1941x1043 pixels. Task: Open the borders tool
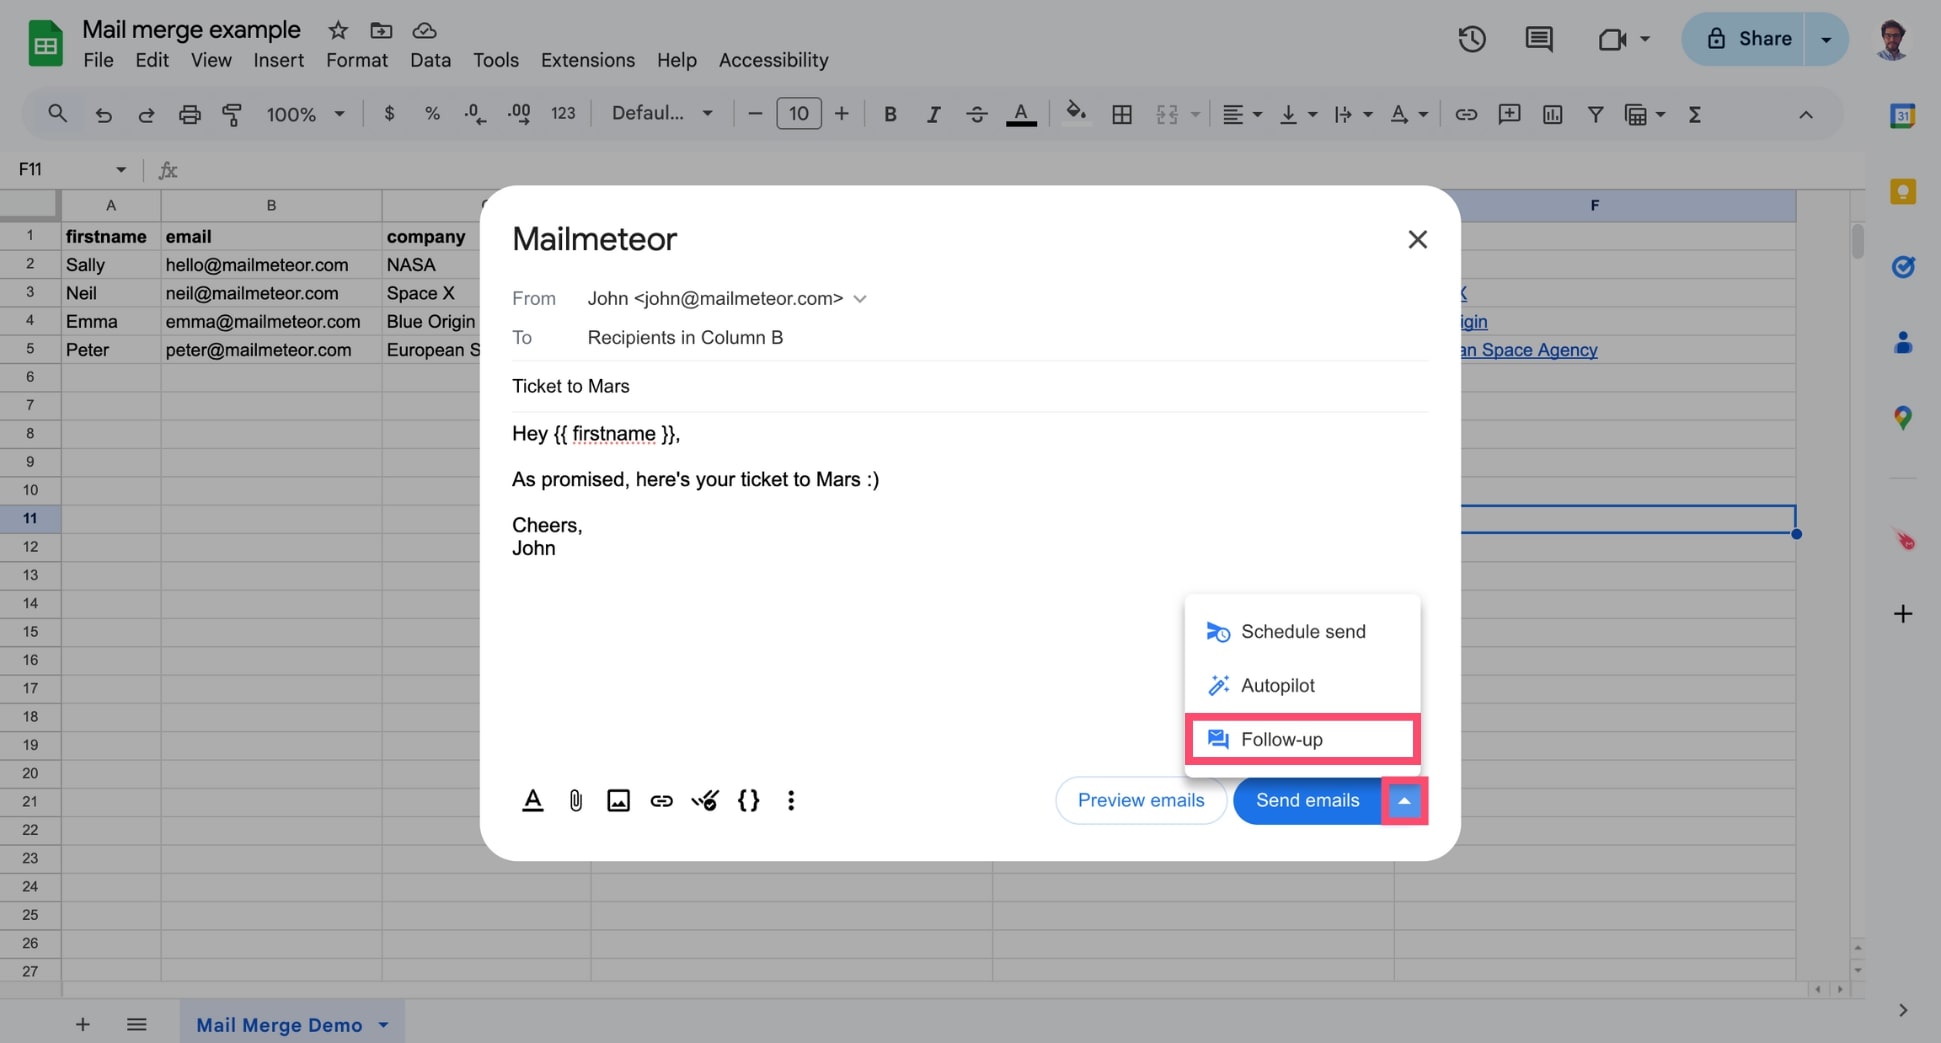coord(1122,115)
